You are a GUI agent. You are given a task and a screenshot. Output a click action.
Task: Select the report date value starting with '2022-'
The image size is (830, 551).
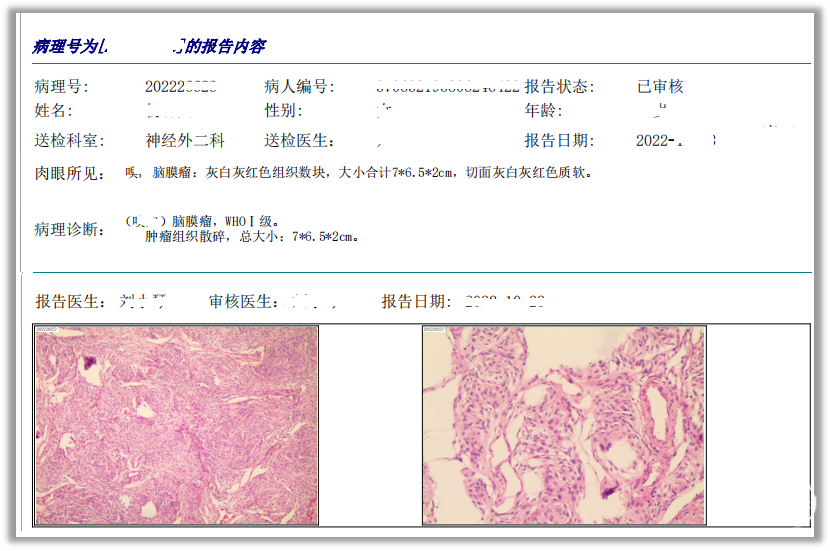click(676, 141)
